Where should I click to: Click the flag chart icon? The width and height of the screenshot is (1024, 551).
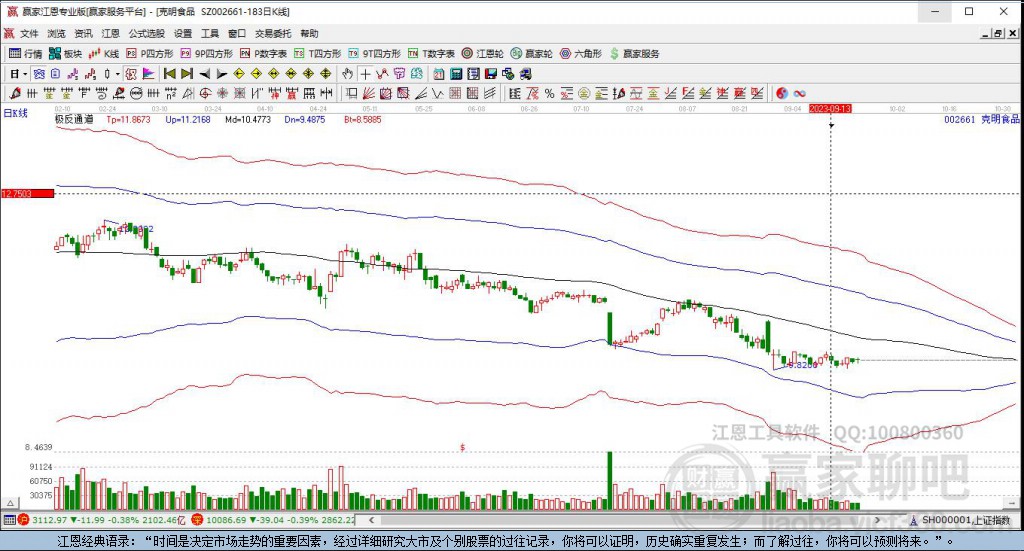148,74
